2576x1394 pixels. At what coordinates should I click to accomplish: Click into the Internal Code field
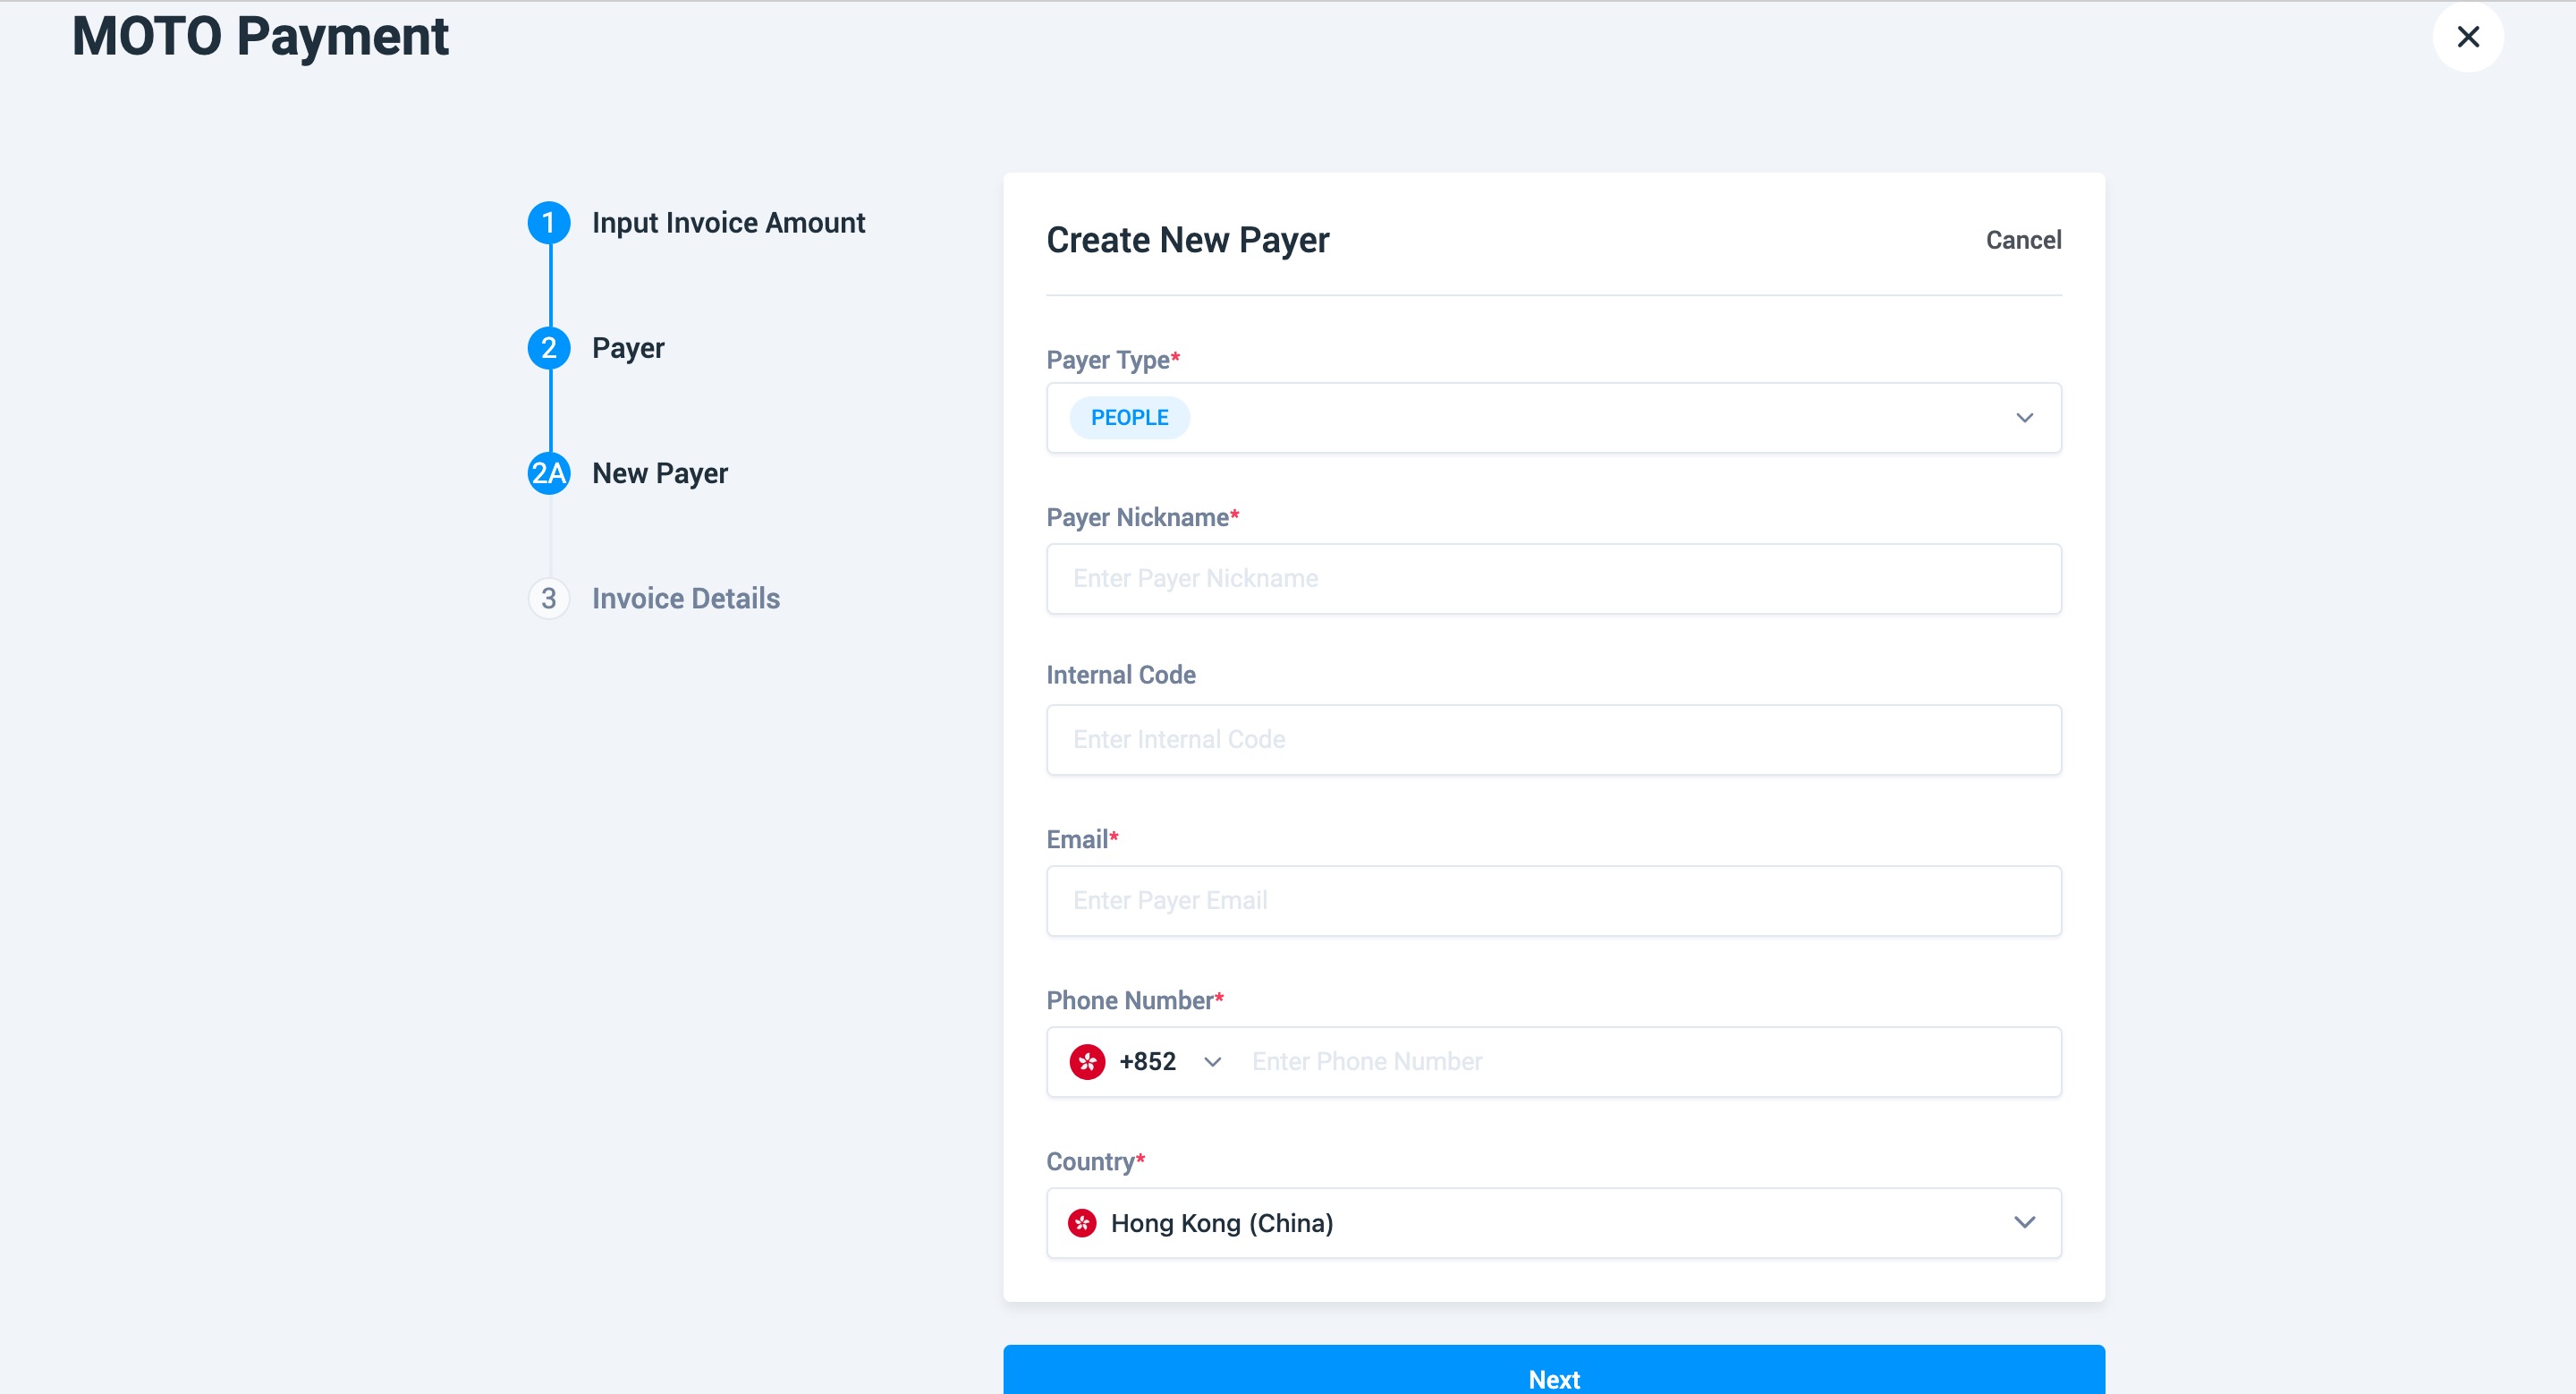(x=1553, y=740)
